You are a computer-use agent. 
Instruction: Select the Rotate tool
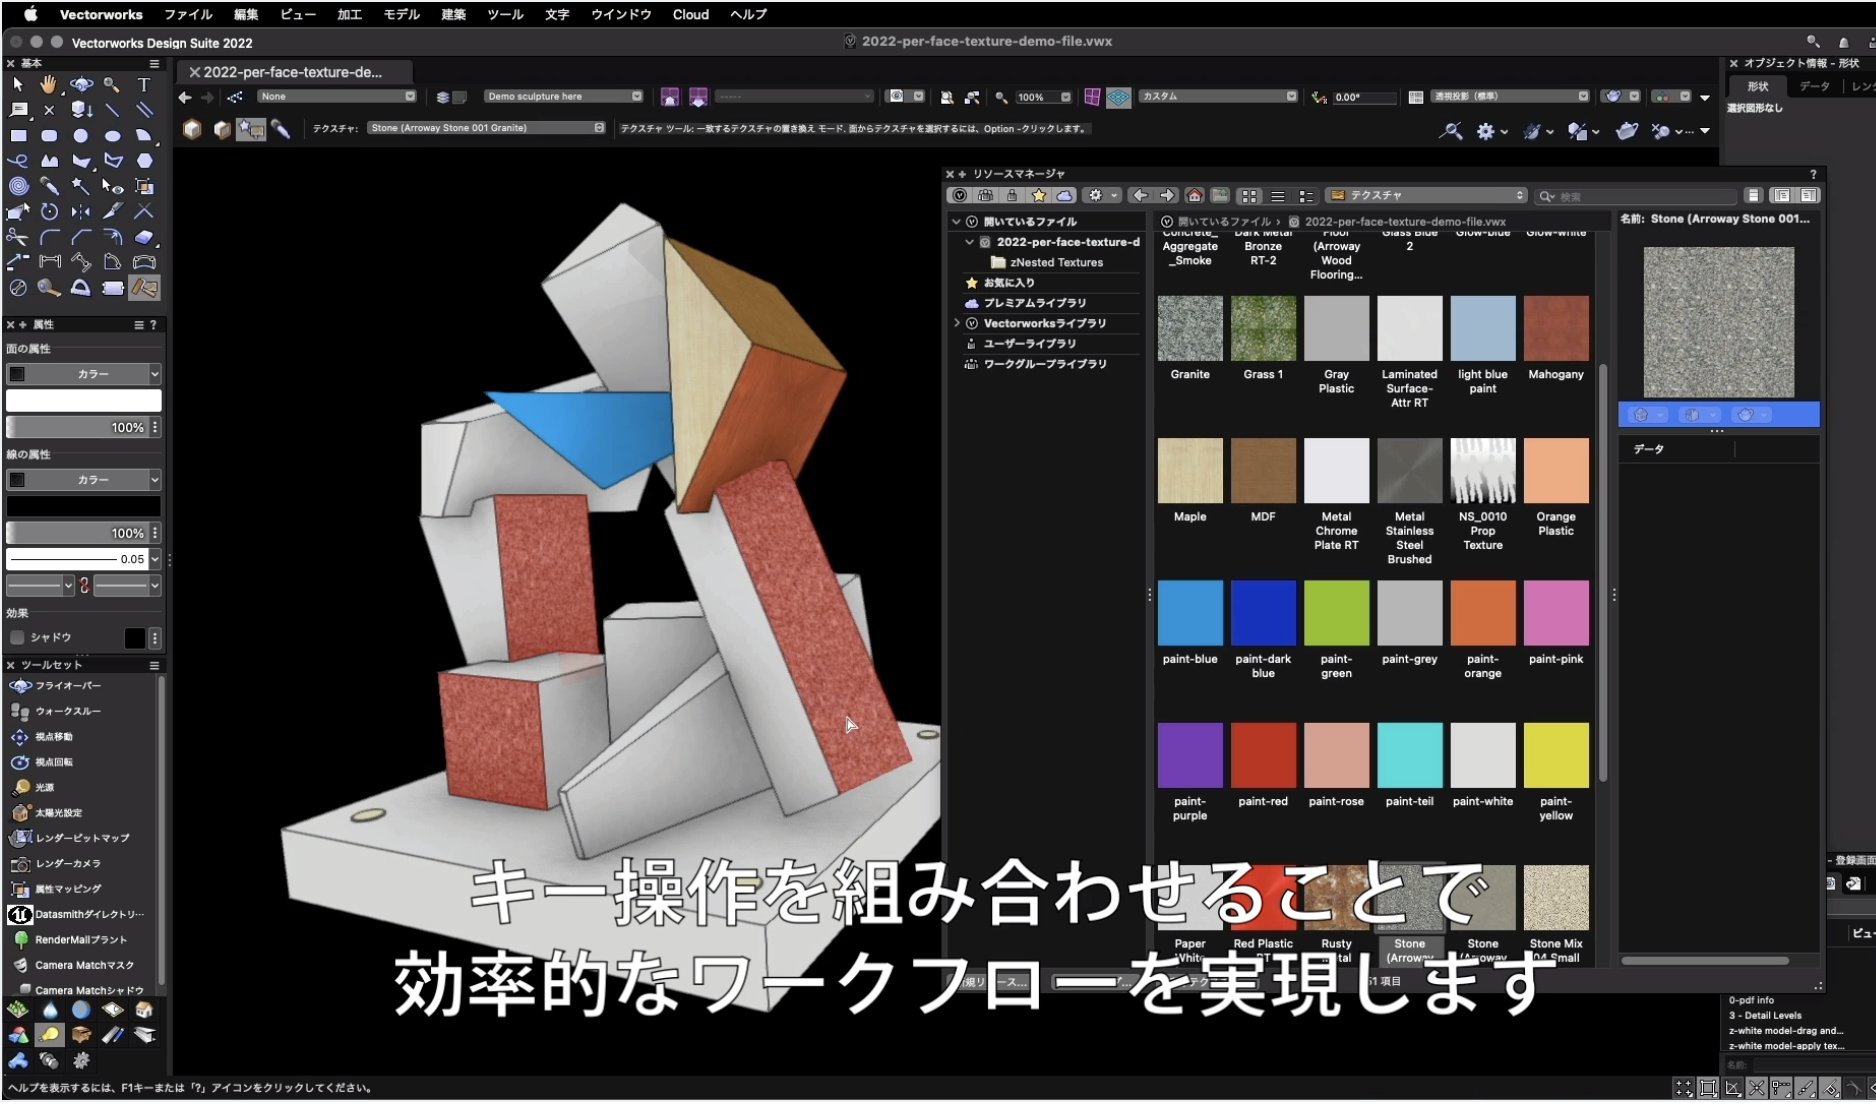coord(49,211)
